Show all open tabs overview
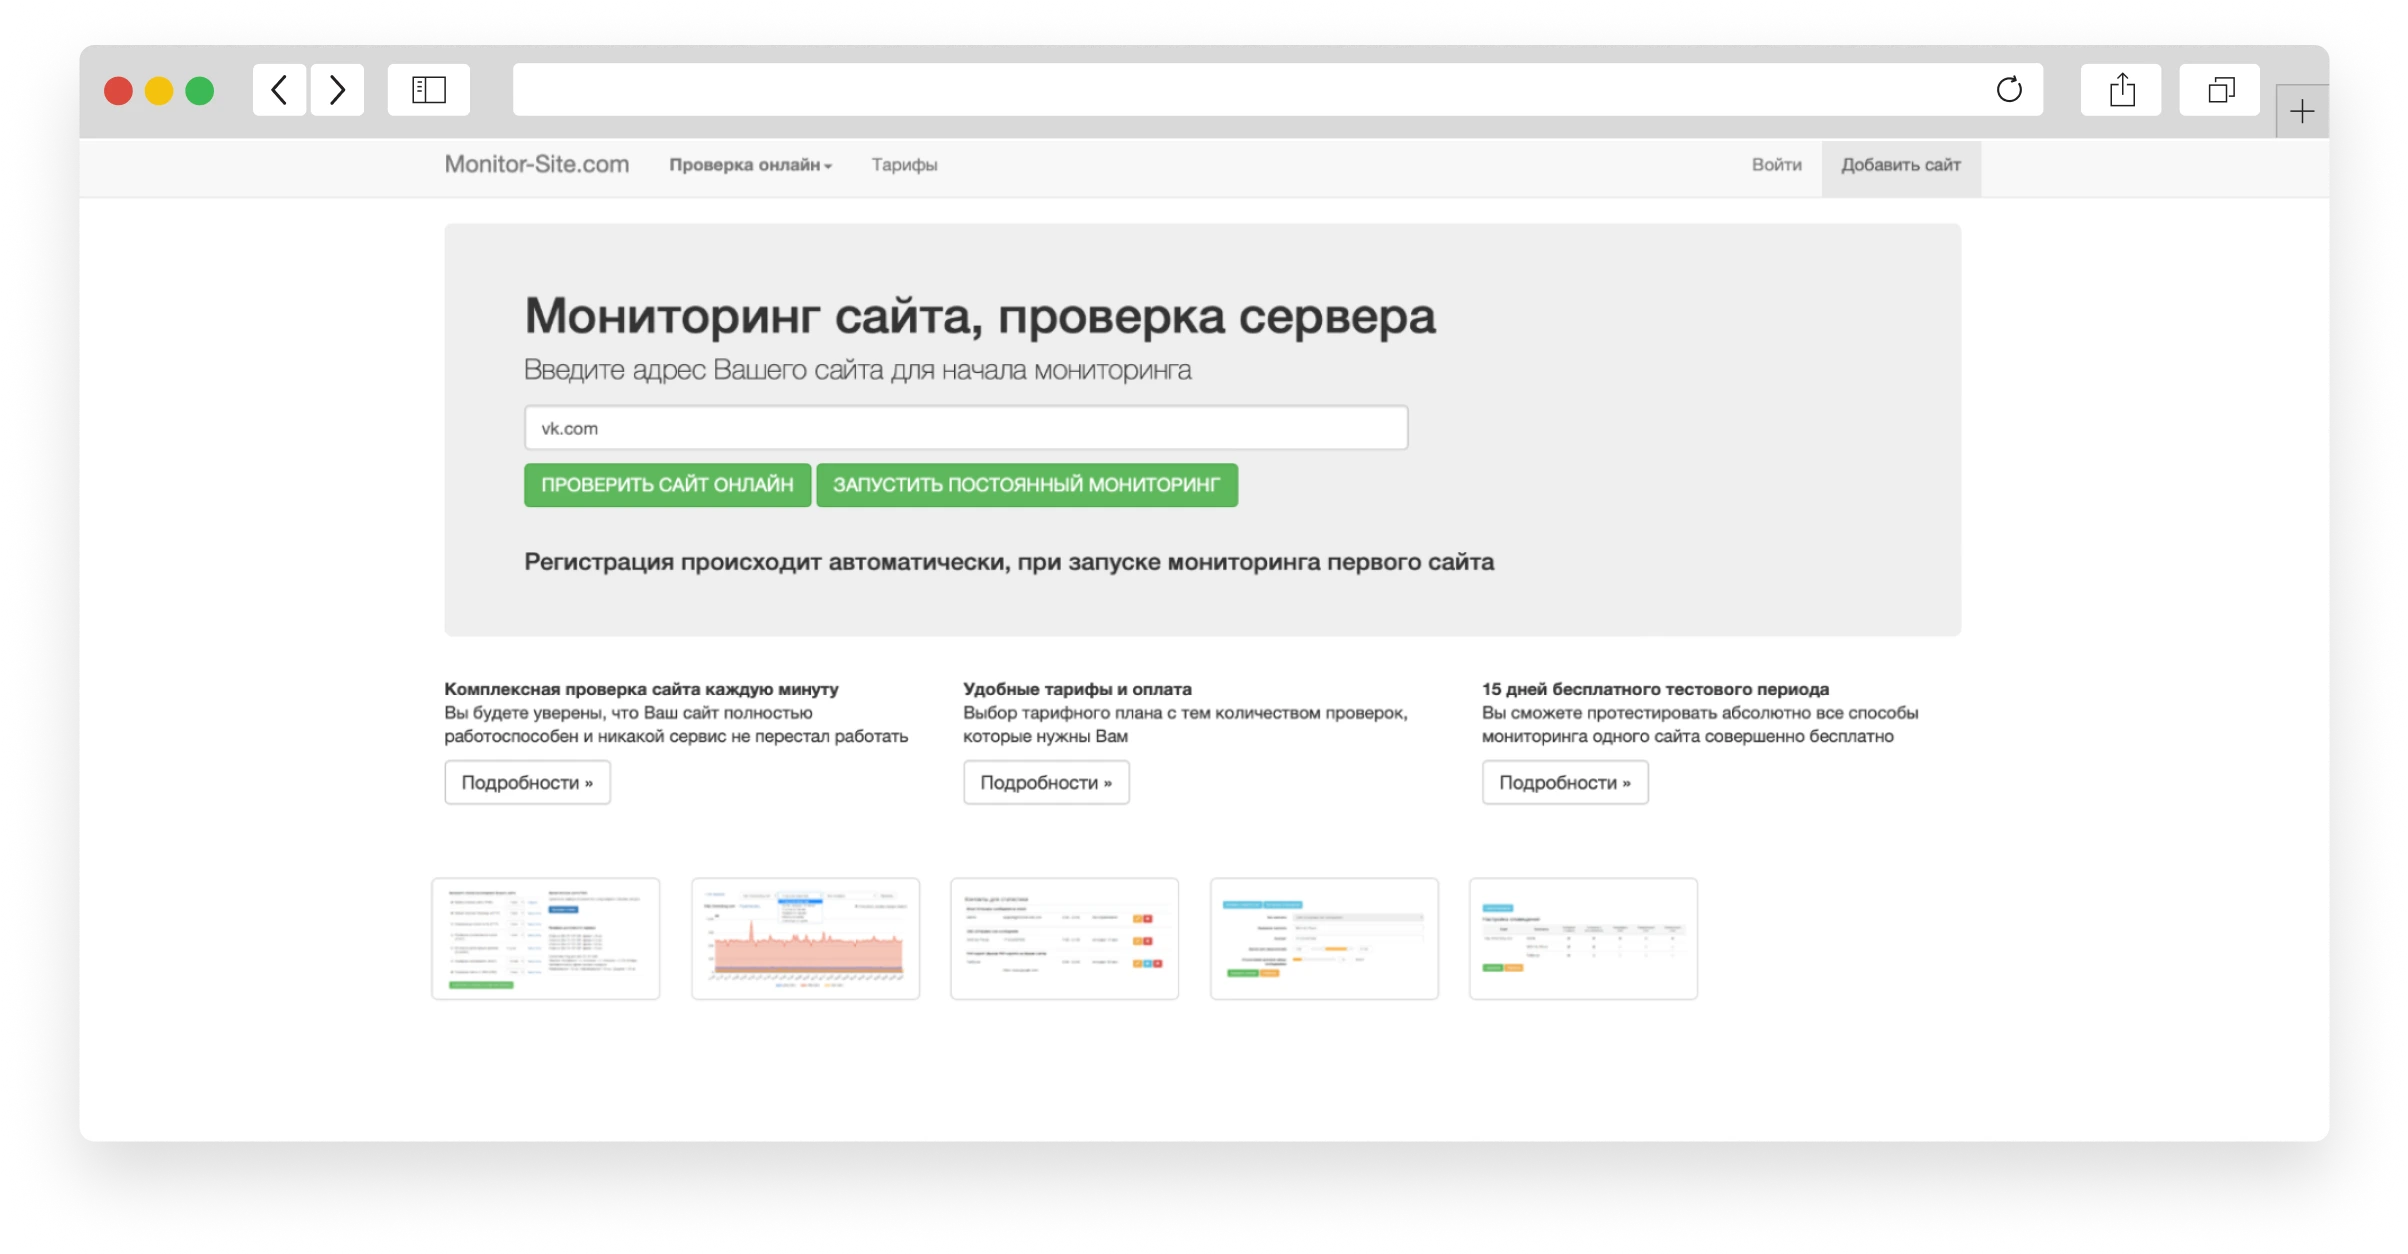This screenshot has height=1254, width=2408. click(2219, 89)
